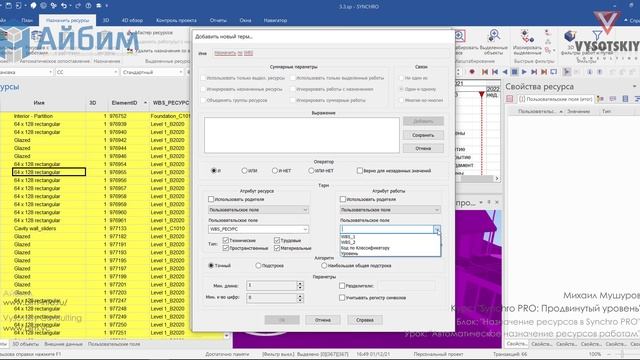Click the Redo arrow in the title bar
Screen dimensions: 640x360
pos(78,6)
